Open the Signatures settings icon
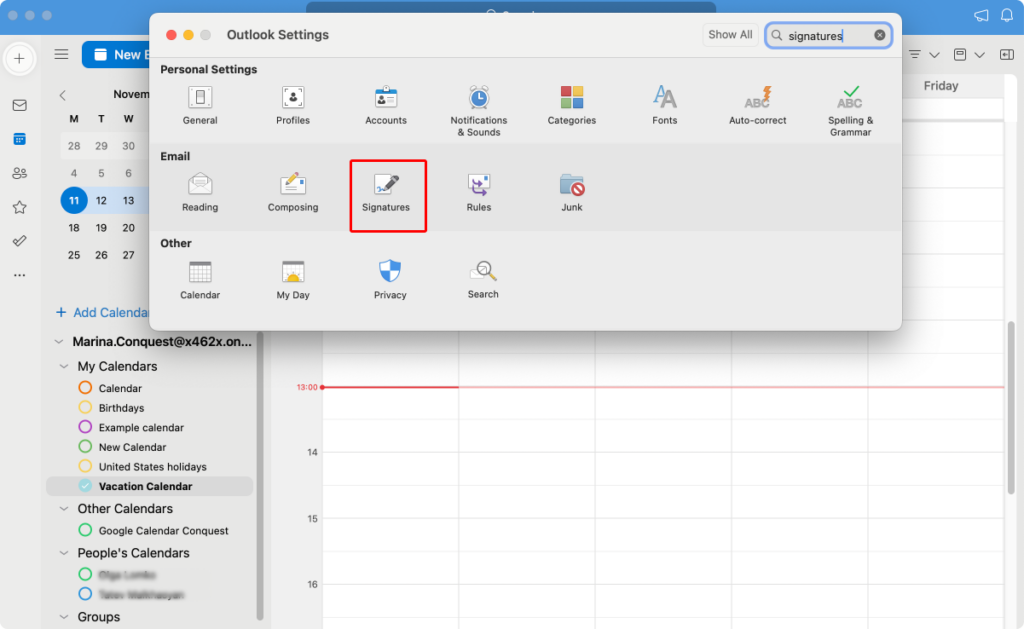The width and height of the screenshot is (1024, 629). click(386, 185)
